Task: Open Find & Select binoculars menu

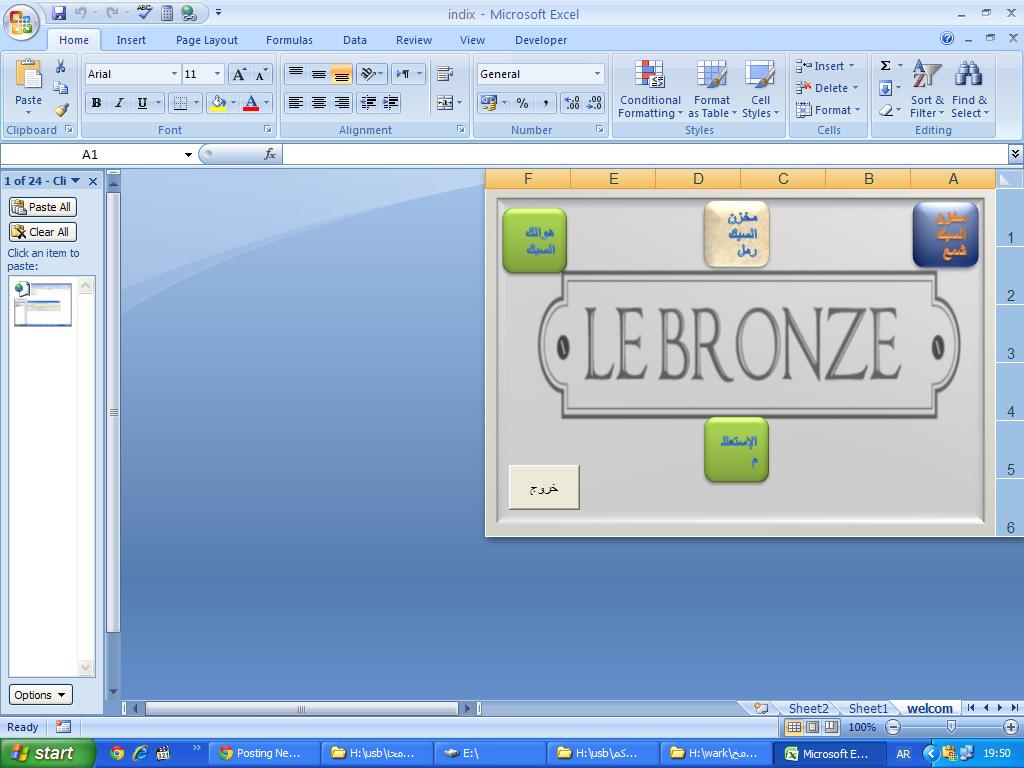Action: coord(969,89)
